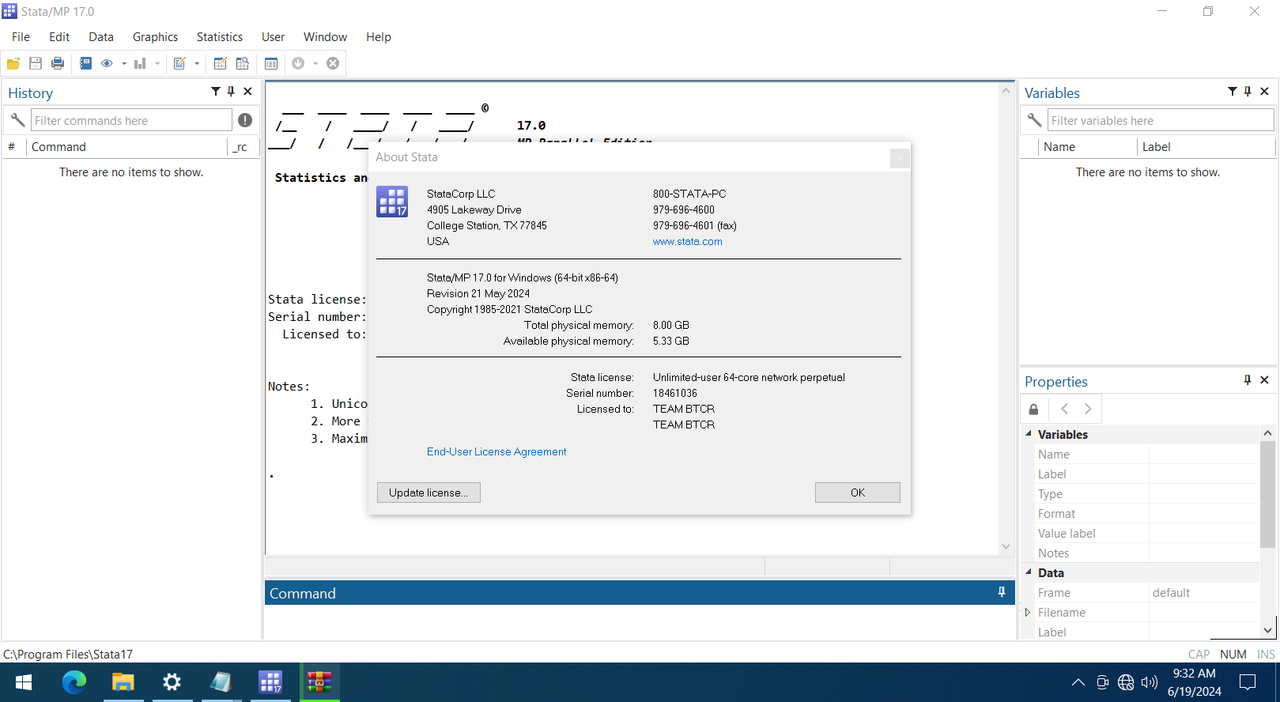
Task: Click the Results window vertical scrollbar
Action: click(1006, 319)
